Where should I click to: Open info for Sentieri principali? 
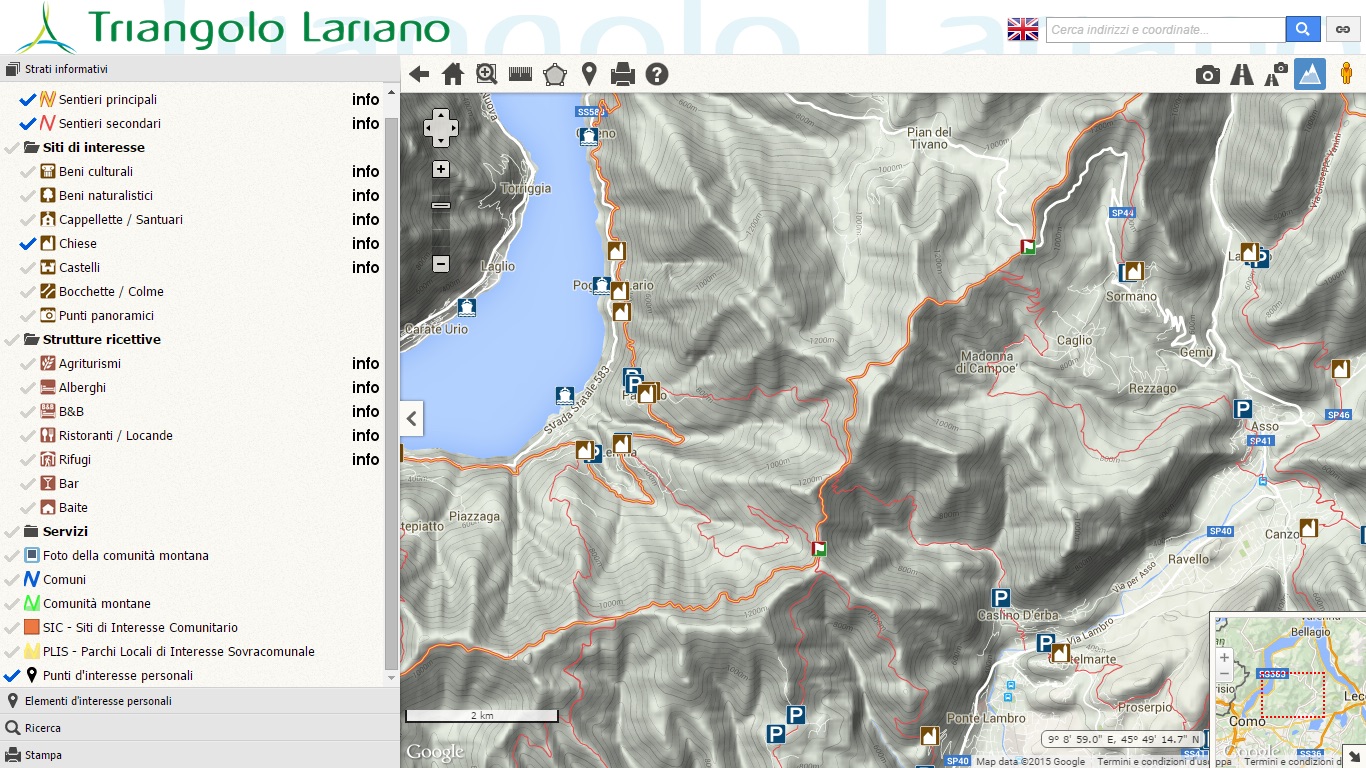pos(366,99)
